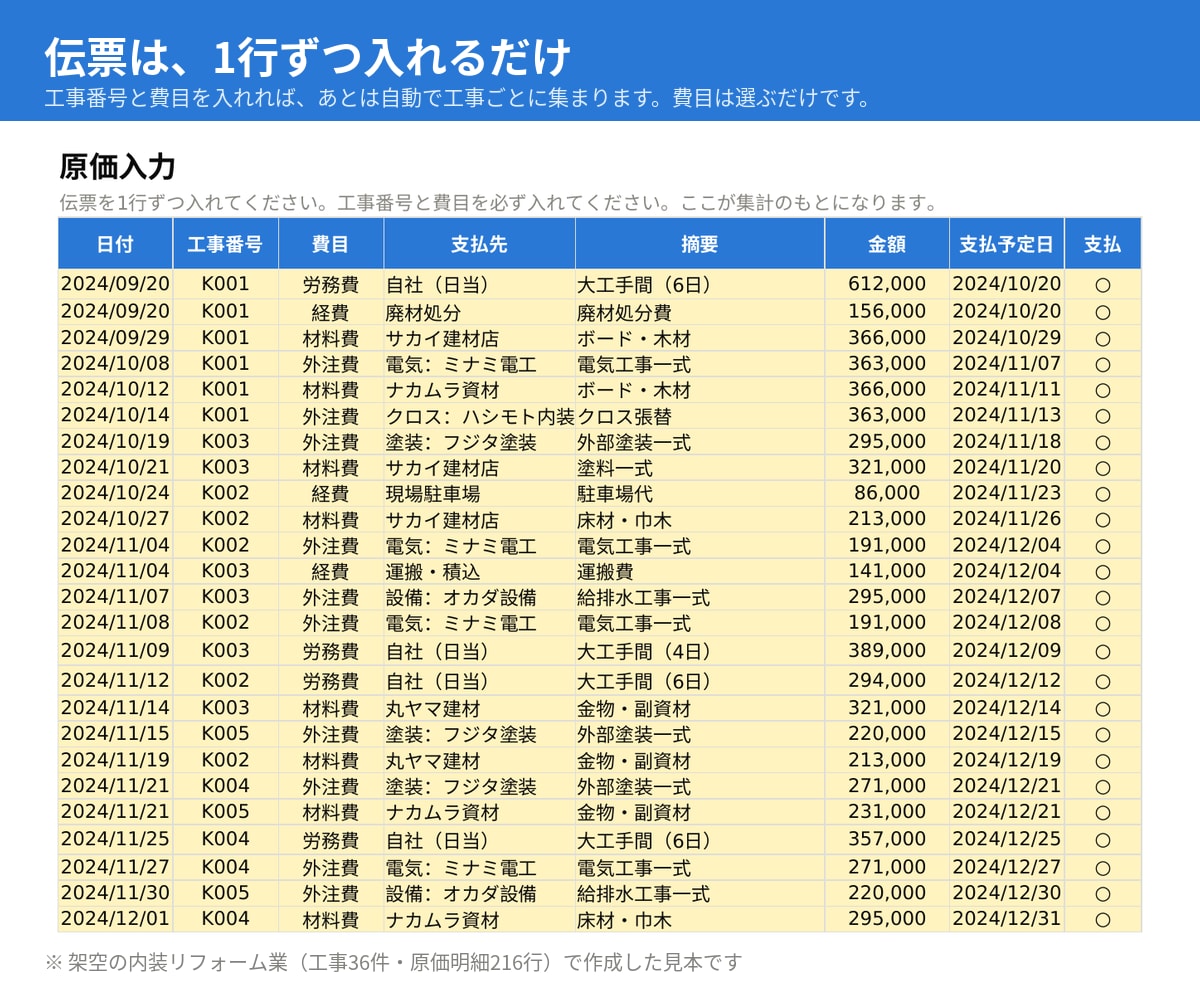Click the '支払' paid-status column header
This screenshot has height=990, width=1200.
click(1102, 244)
